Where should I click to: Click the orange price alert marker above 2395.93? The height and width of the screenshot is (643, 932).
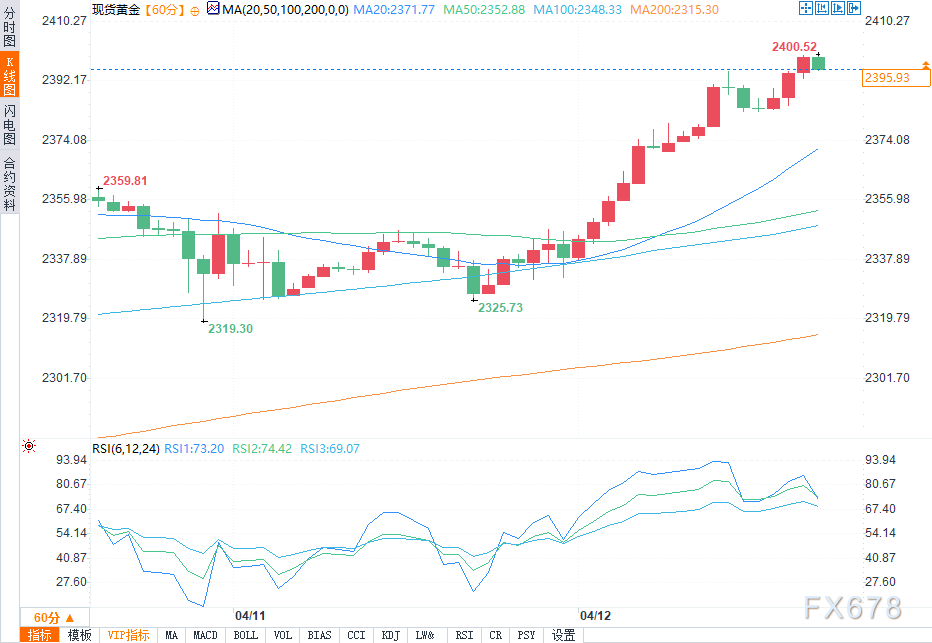[925, 65]
